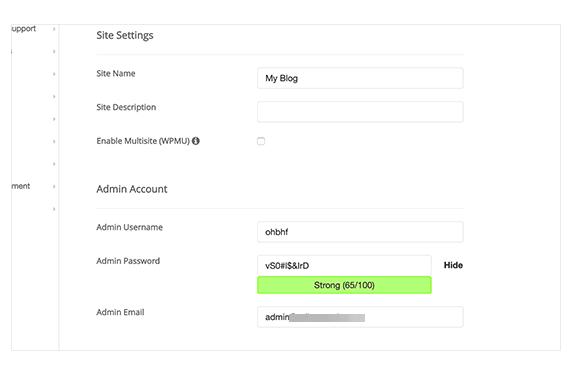Enable the Multisite (WPMU) checkbox

(261, 141)
